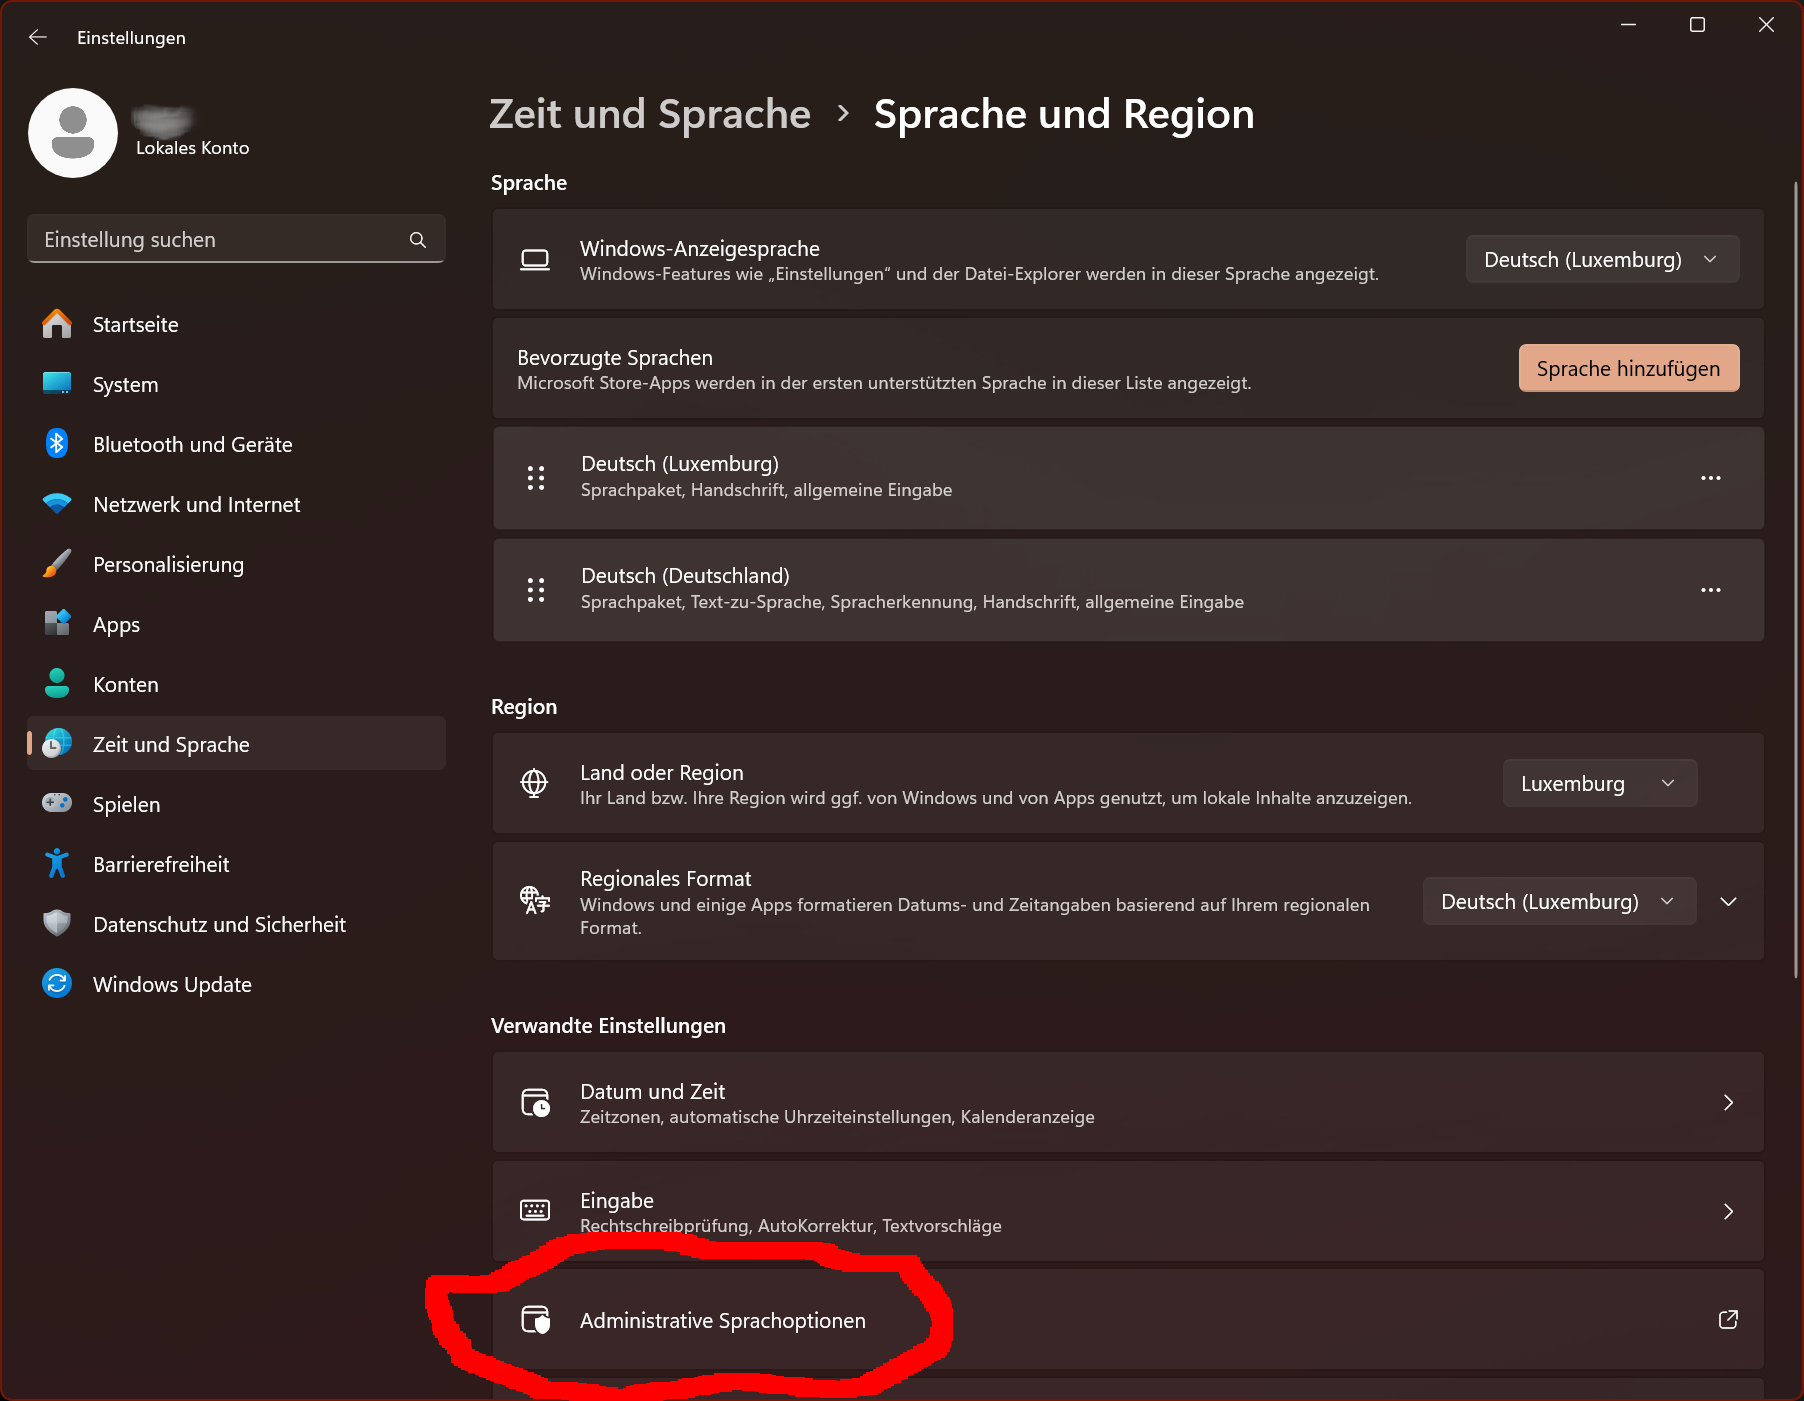Click external link icon for Administrative Sprachoptionen
Image resolution: width=1804 pixels, height=1401 pixels.
tap(1727, 1320)
